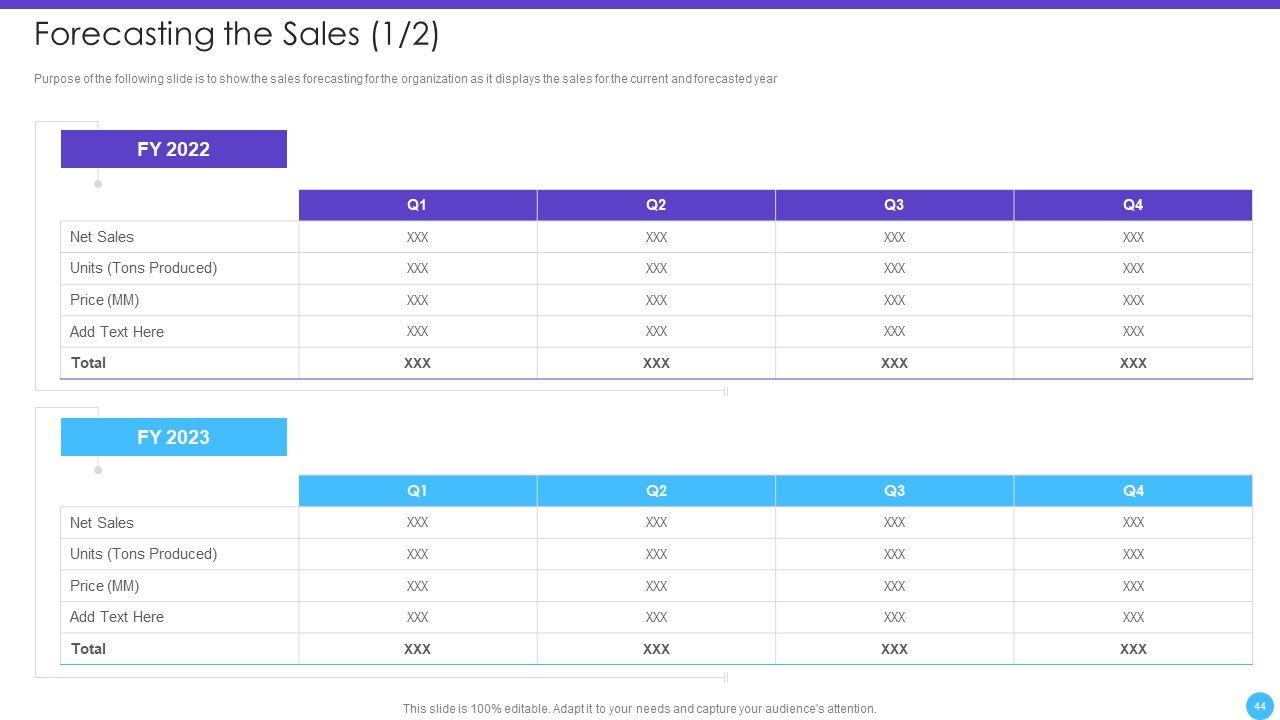Viewport: 1280px width, 720px height.
Task: Click the slide purpose description text
Action: [405, 79]
